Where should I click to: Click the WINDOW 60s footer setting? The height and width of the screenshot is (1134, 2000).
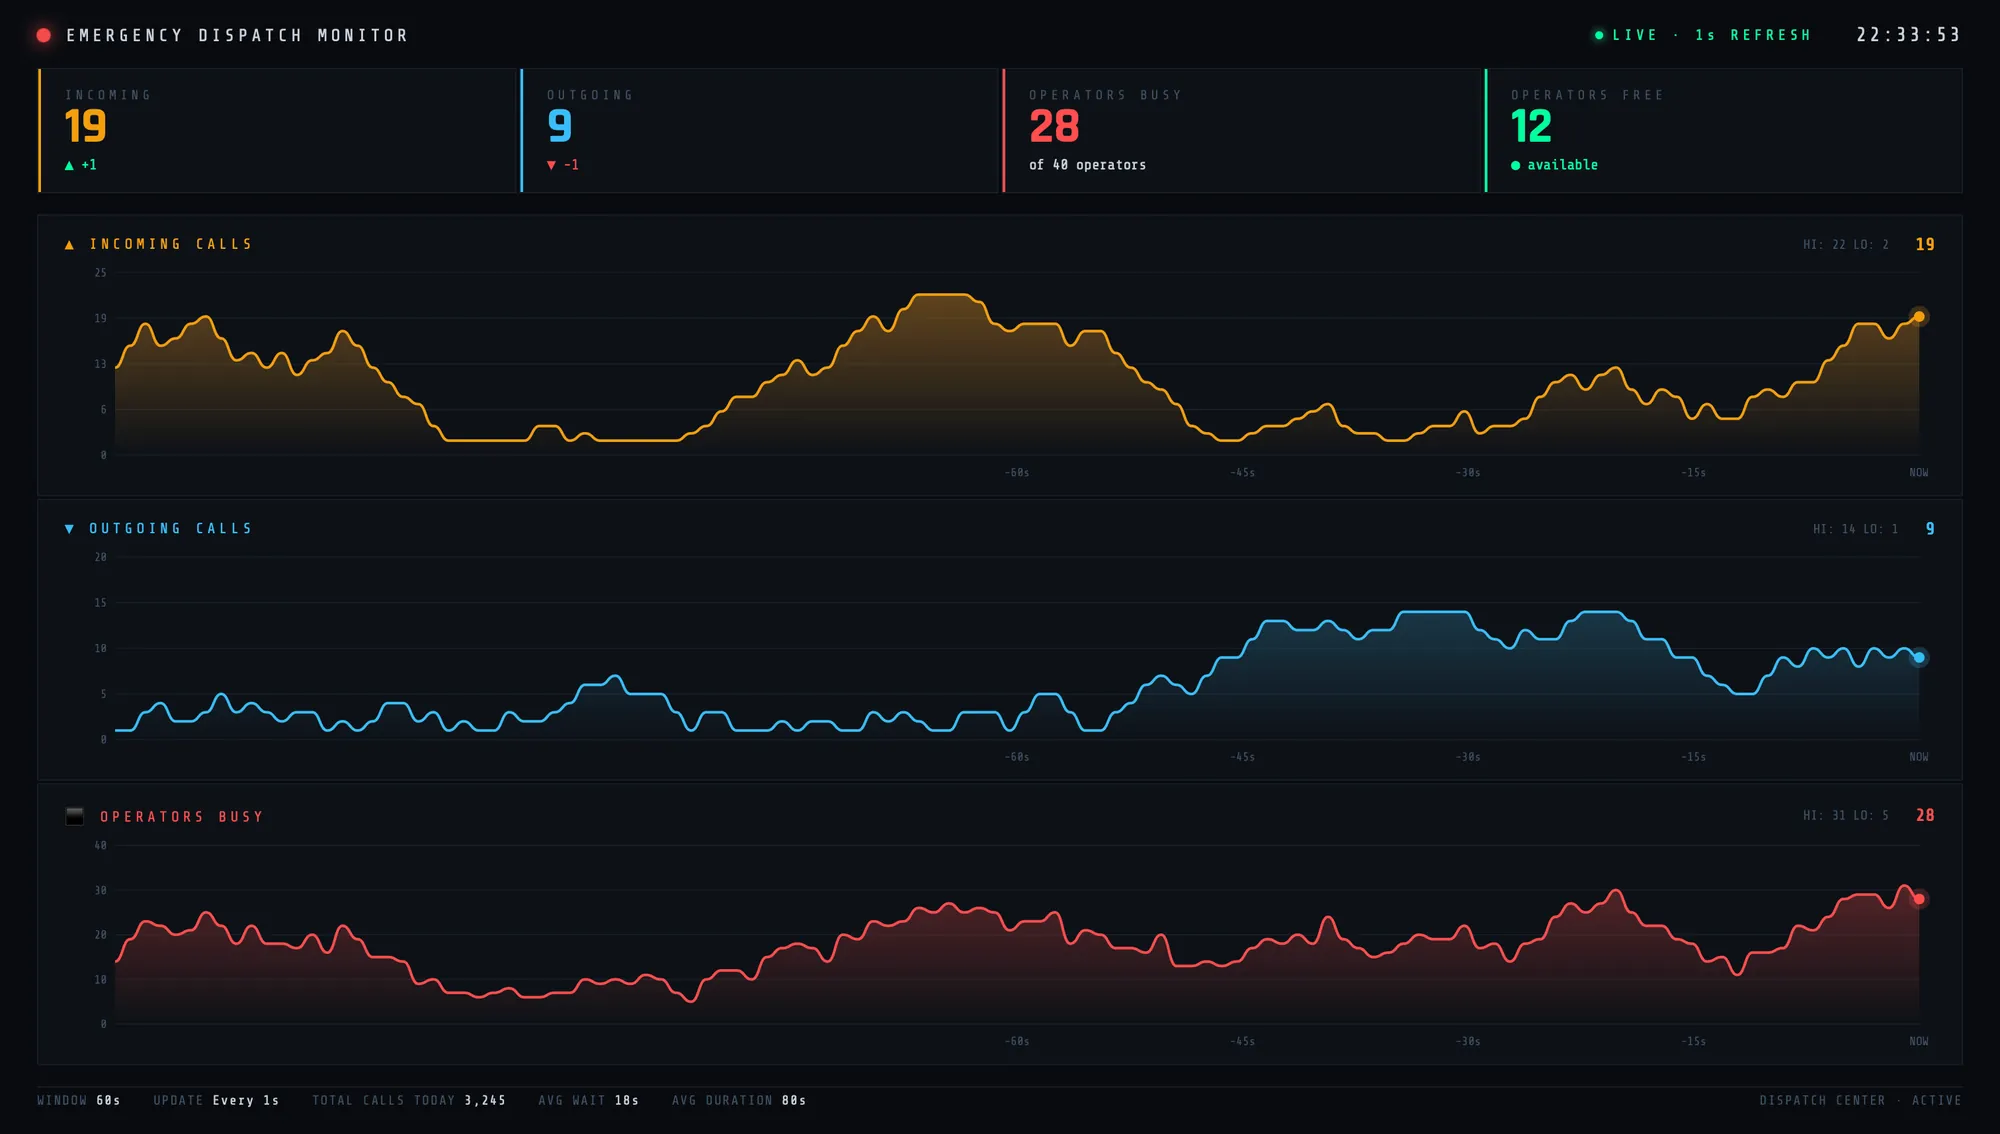pyautogui.click(x=79, y=1100)
